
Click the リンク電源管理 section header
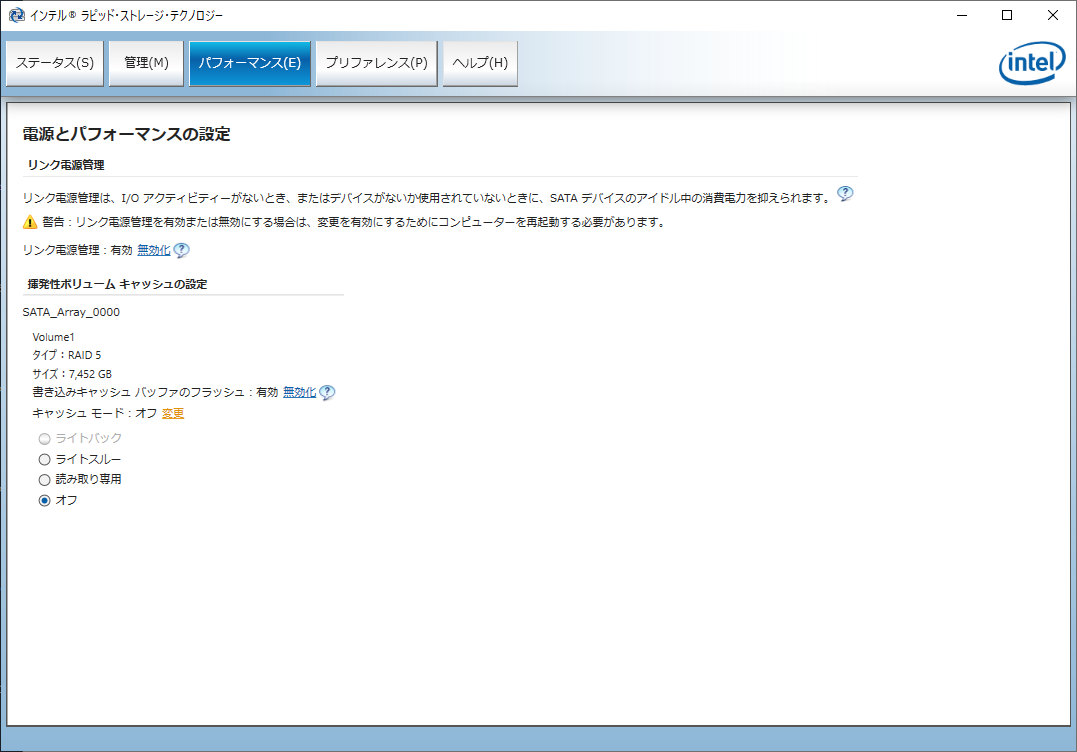point(66,165)
